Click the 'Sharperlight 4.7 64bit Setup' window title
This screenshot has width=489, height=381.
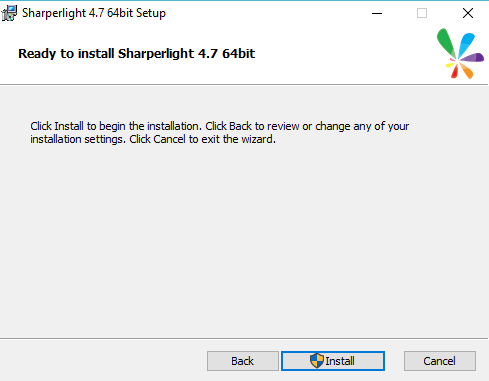(94, 13)
